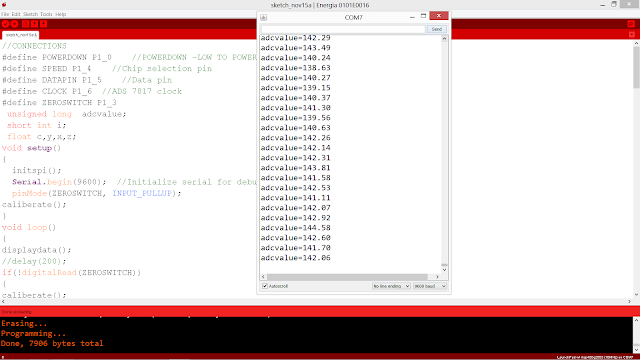
Task: Click the COM7 window title icon
Action: click(264, 17)
